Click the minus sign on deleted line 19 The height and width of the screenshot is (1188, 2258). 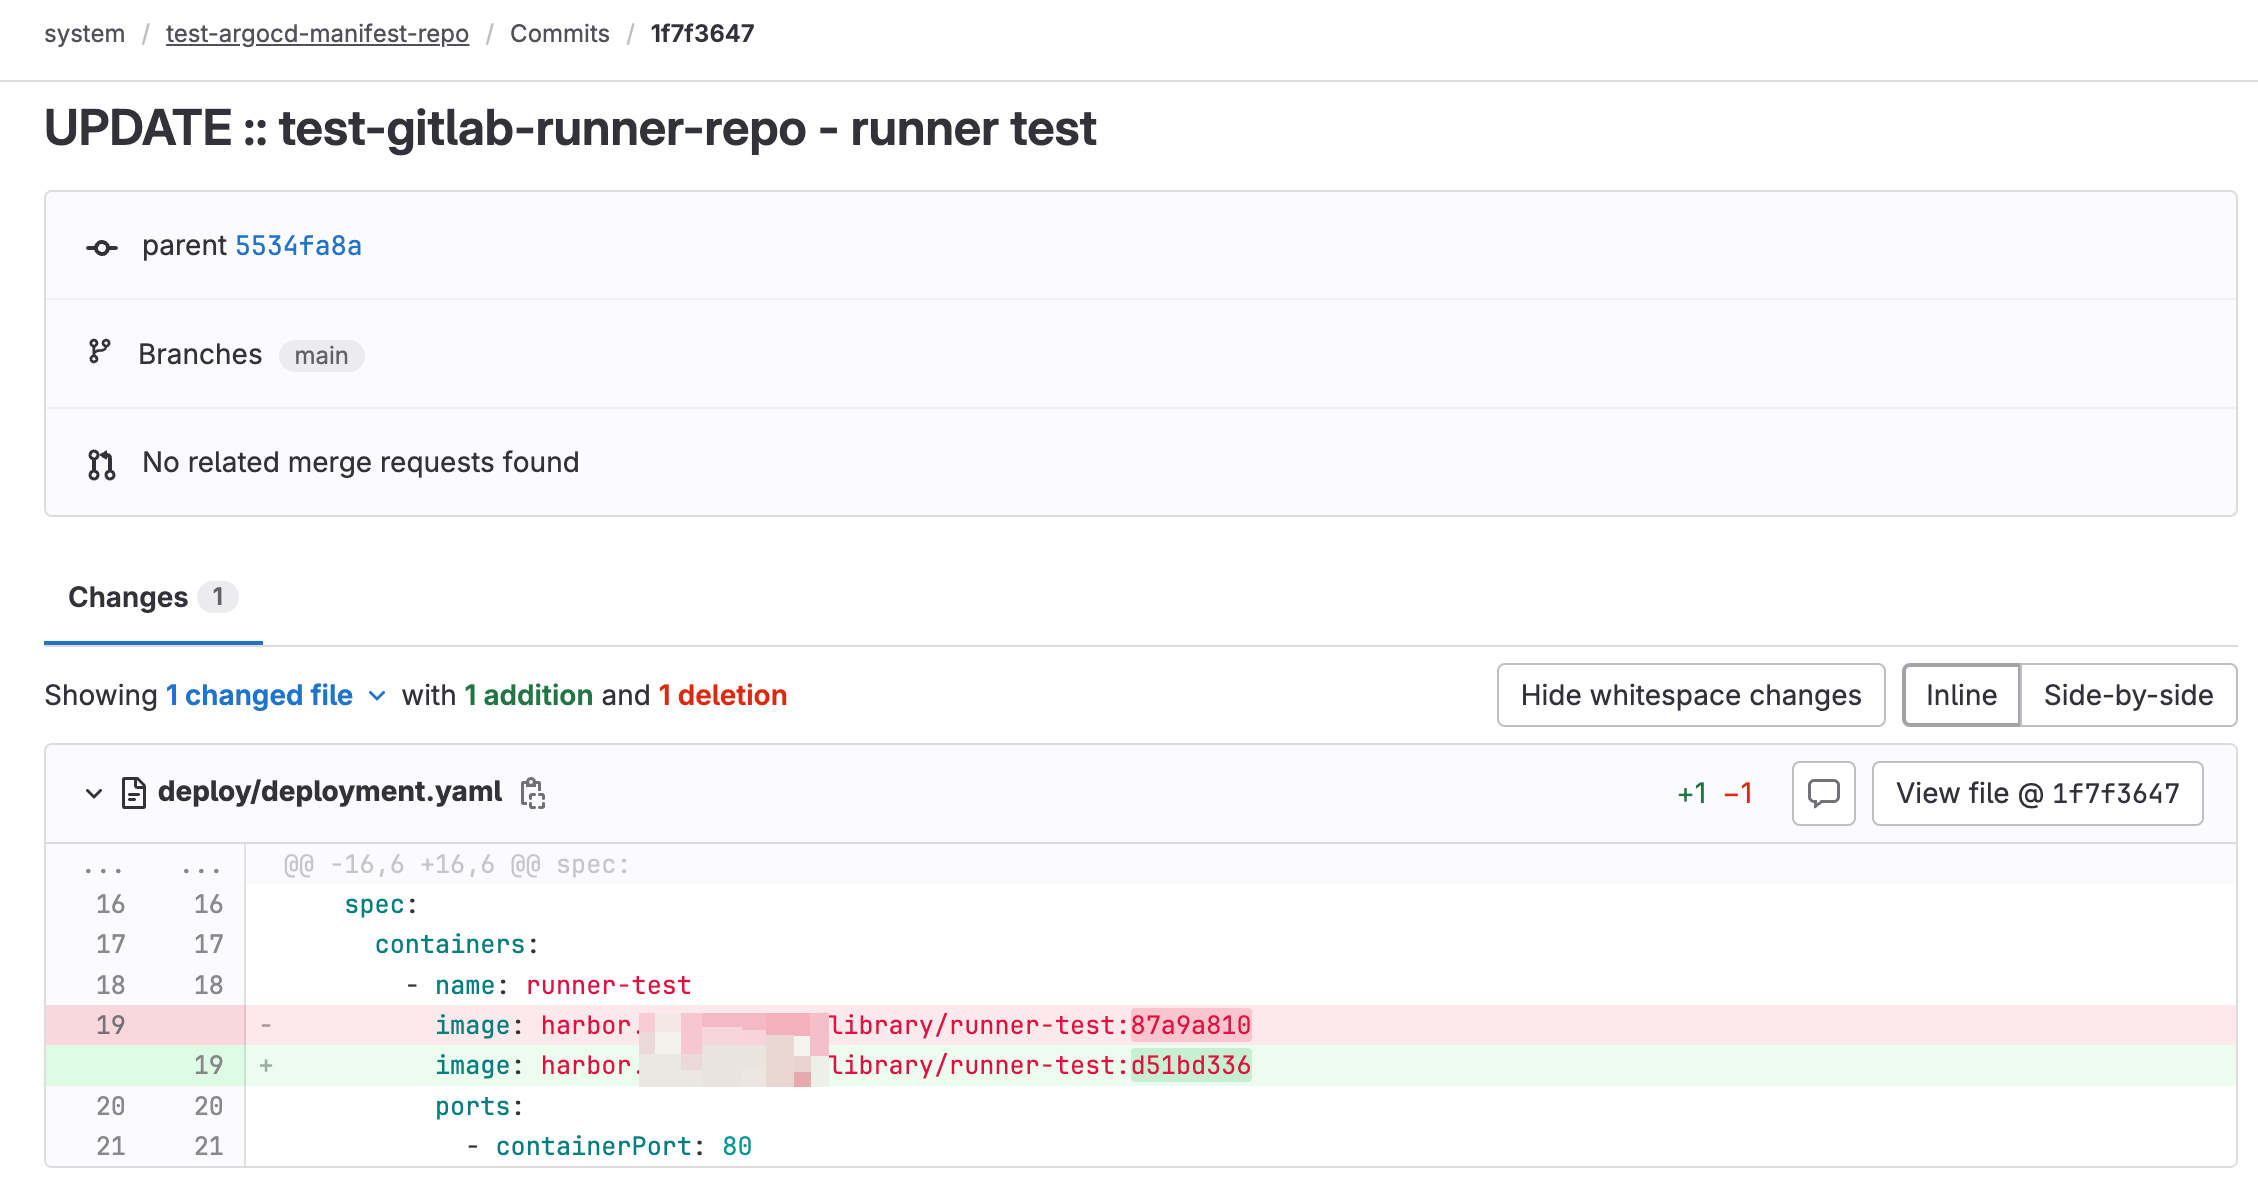point(266,1026)
